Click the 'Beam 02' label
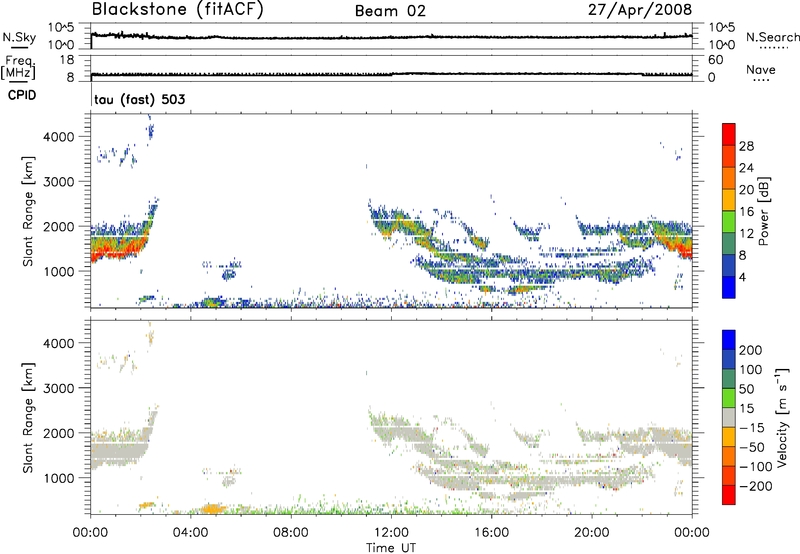The image size is (800, 554). [390, 11]
